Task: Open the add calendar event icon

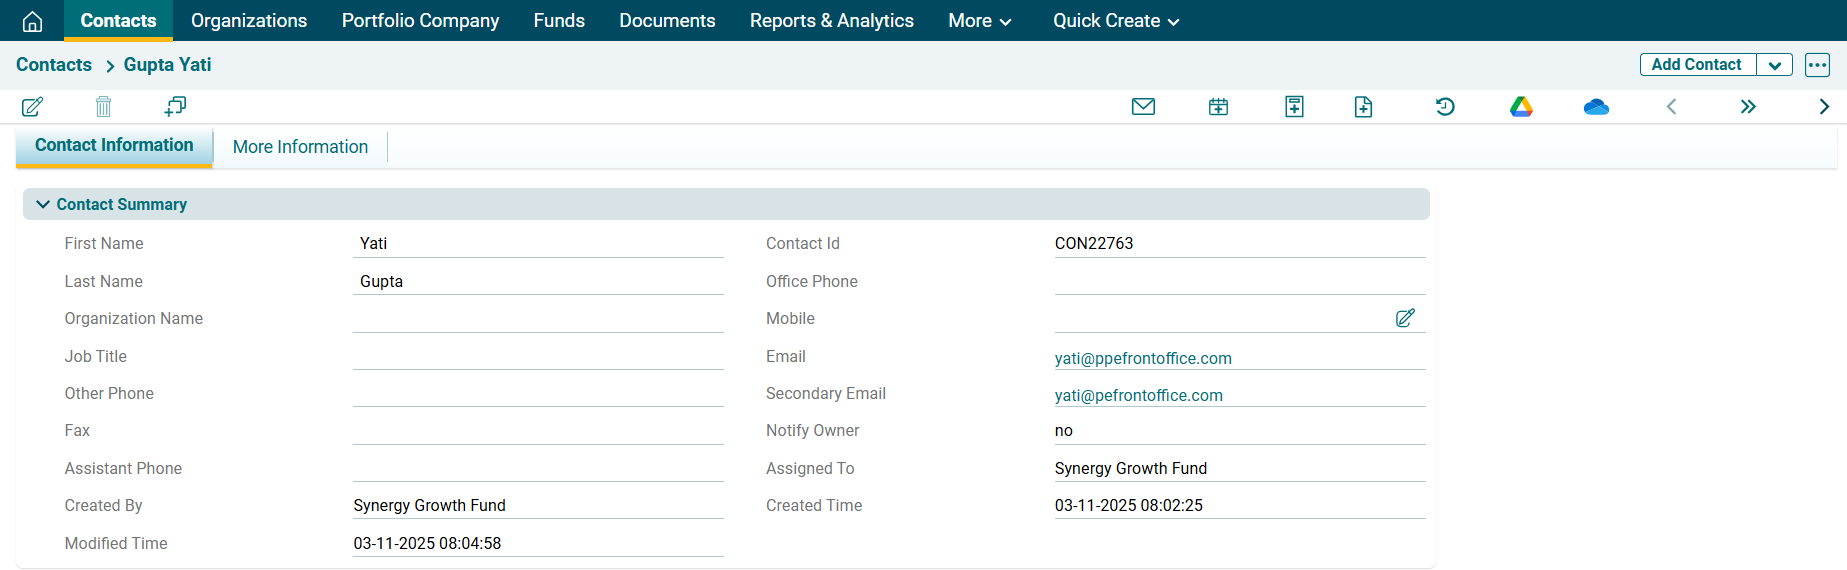Action: pos(1218,107)
